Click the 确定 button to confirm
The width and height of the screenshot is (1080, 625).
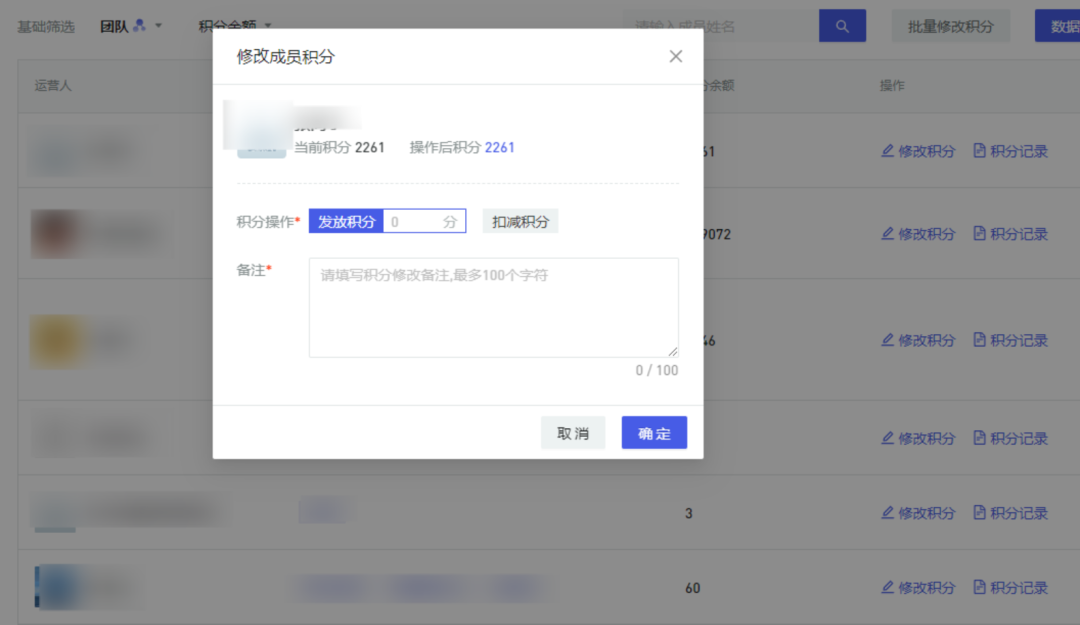click(654, 433)
